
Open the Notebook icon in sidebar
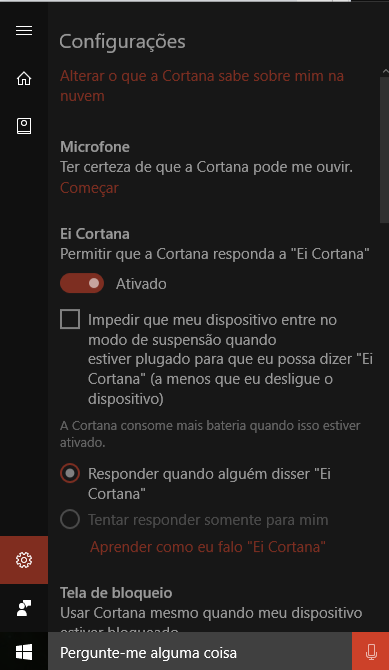[24, 126]
